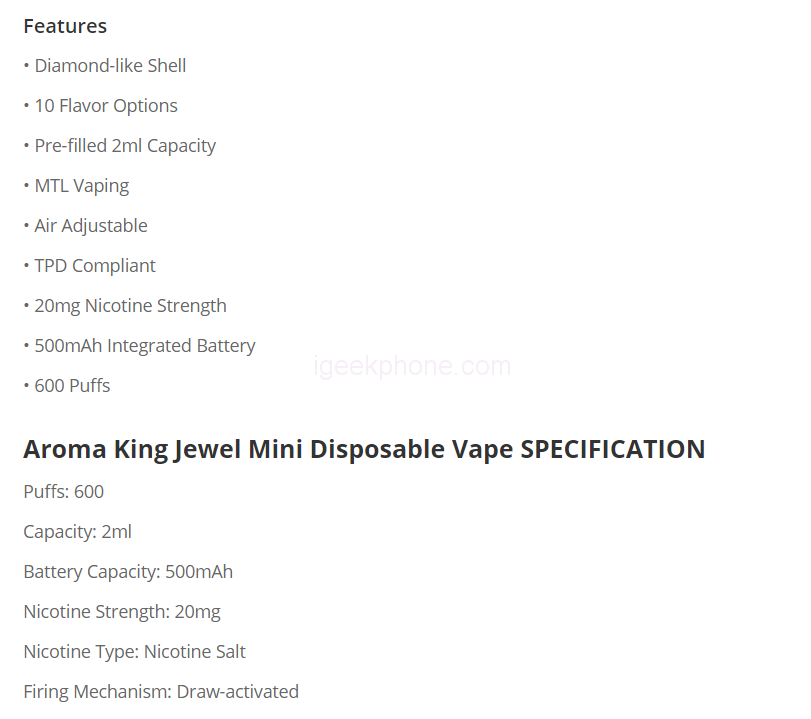Screen dimensions: 811x719
Task: Select the 10 Flavor Options bullet
Action: pyautogui.click(x=106, y=106)
